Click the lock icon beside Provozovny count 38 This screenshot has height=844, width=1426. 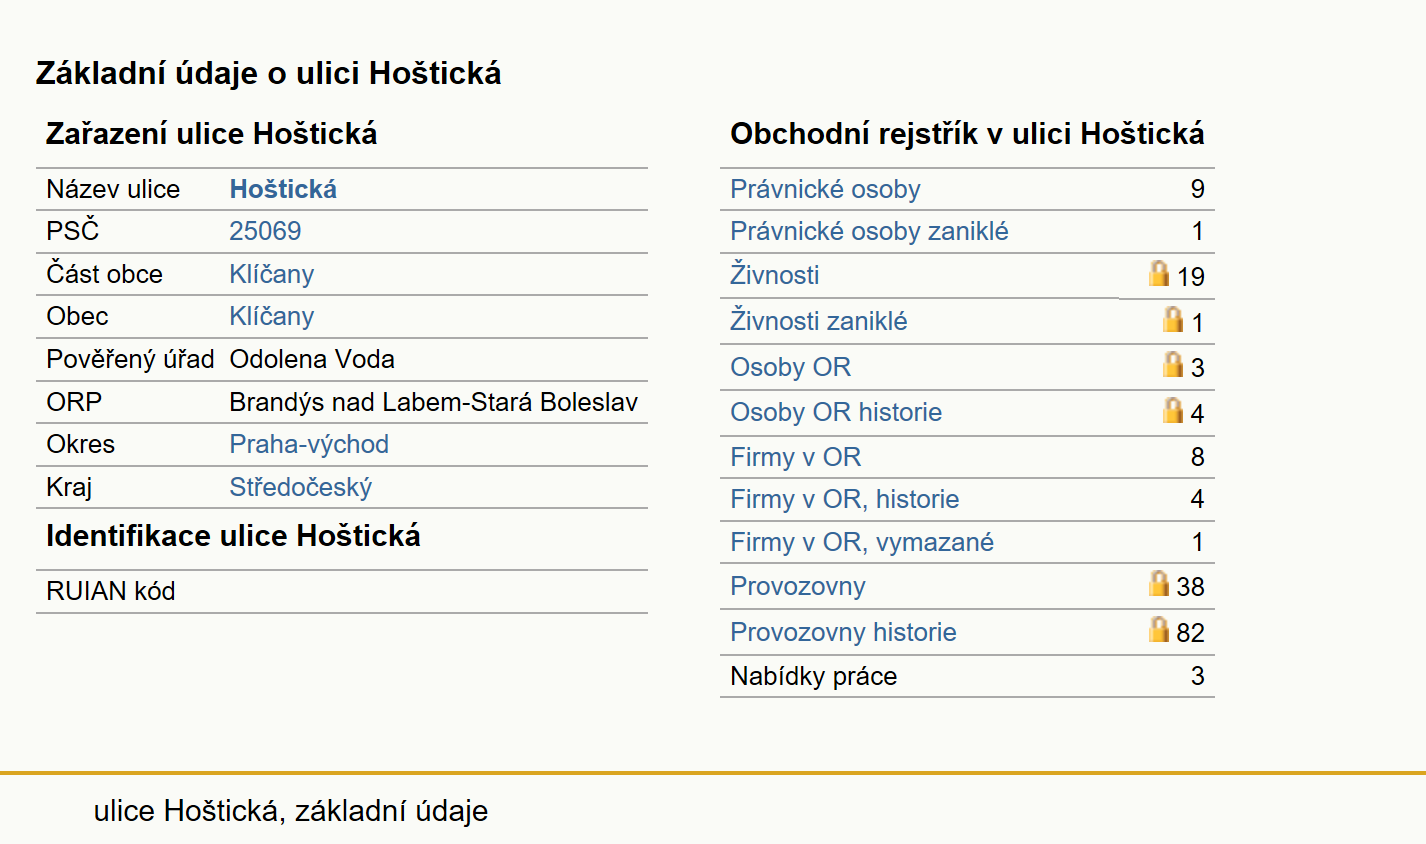tap(1159, 583)
